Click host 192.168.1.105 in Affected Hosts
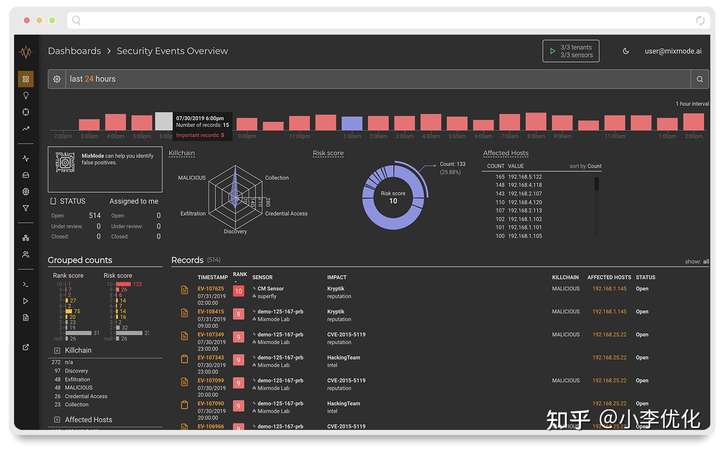This screenshot has width=720, height=450. (x=525, y=236)
